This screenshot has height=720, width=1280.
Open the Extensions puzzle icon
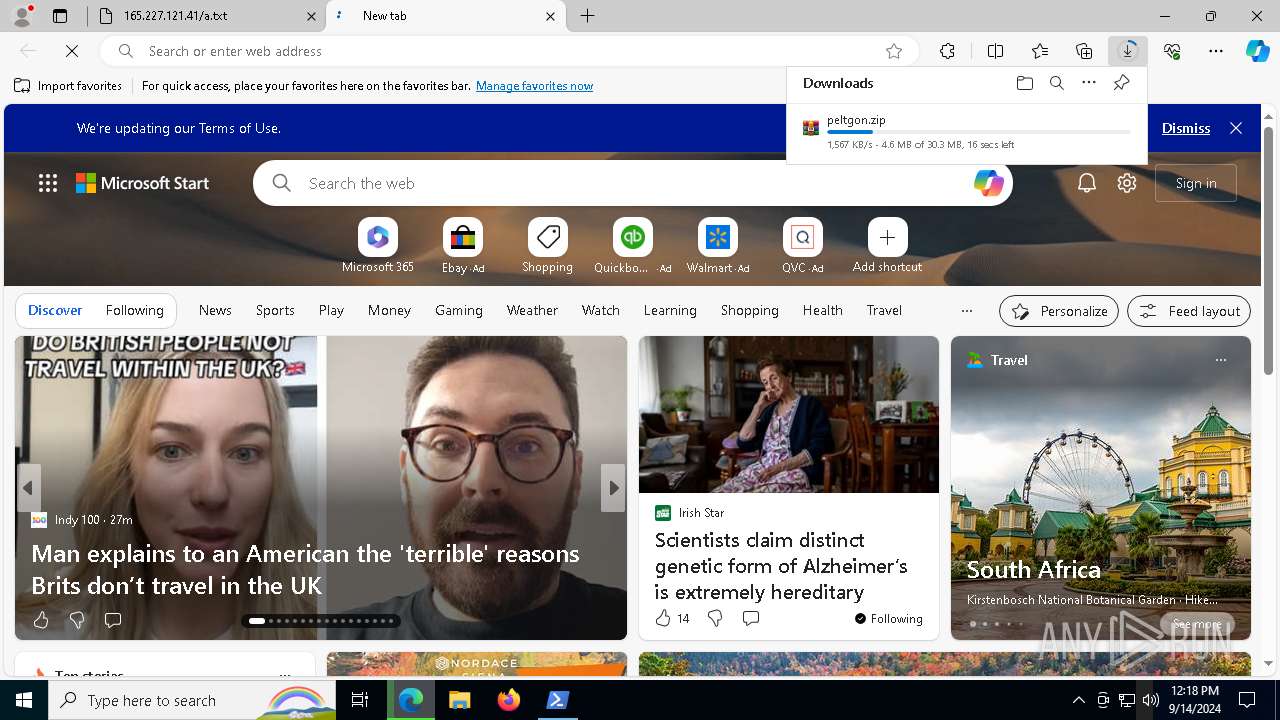point(947,51)
